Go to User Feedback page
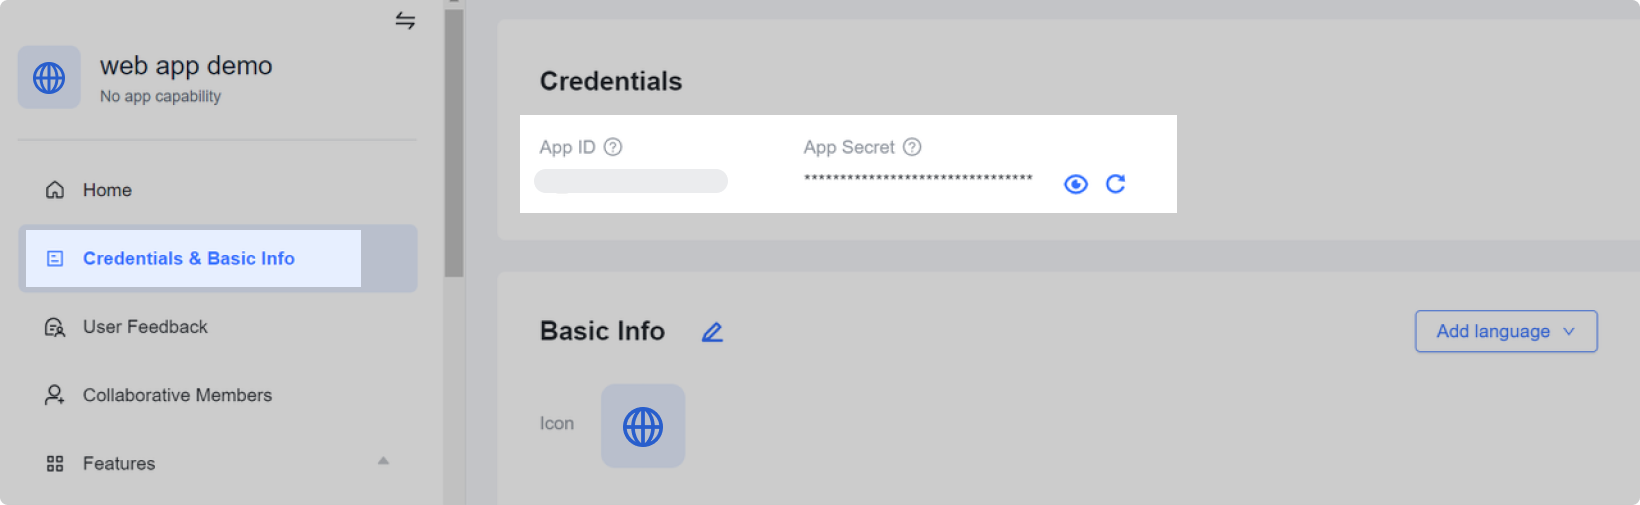This screenshot has height=505, width=1640. (x=145, y=327)
